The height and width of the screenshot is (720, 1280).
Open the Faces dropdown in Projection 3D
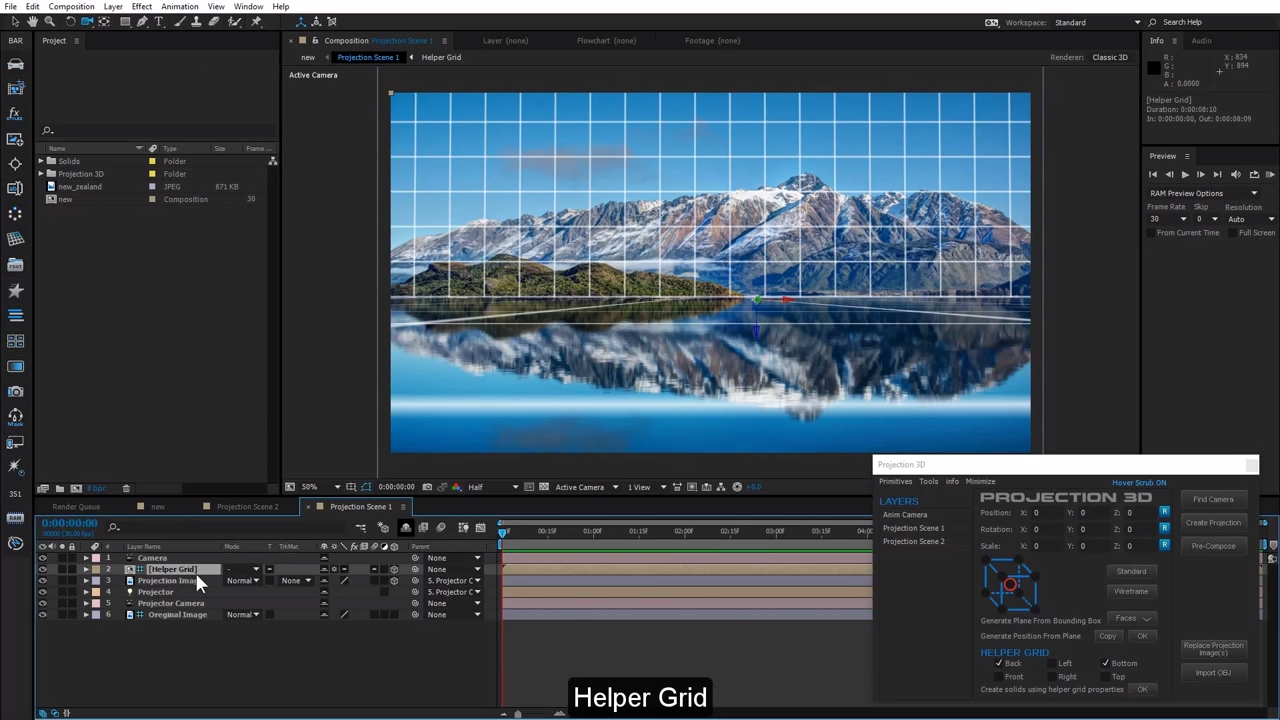point(1132,618)
